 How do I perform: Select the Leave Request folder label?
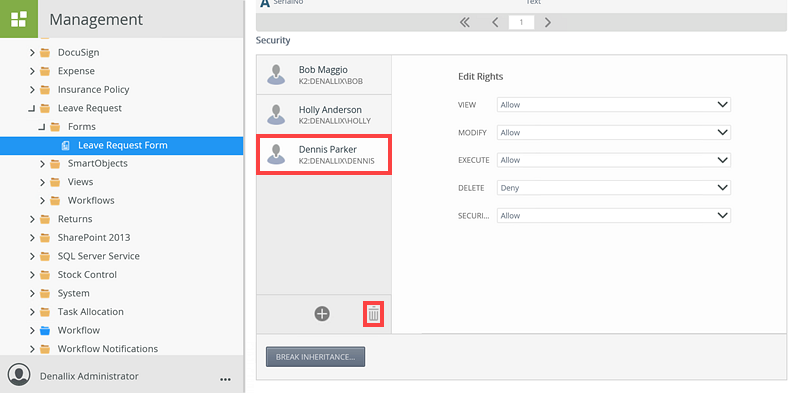point(90,108)
